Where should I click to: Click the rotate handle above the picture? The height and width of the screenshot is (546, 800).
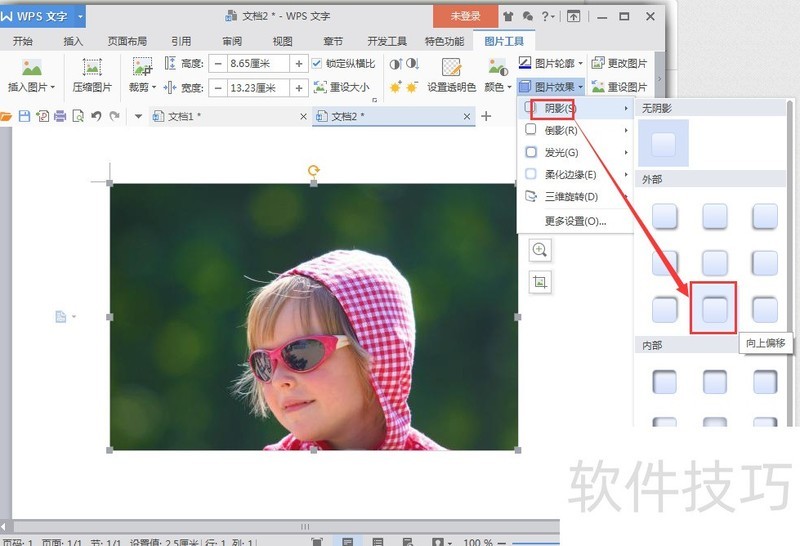click(x=314, y=171)
